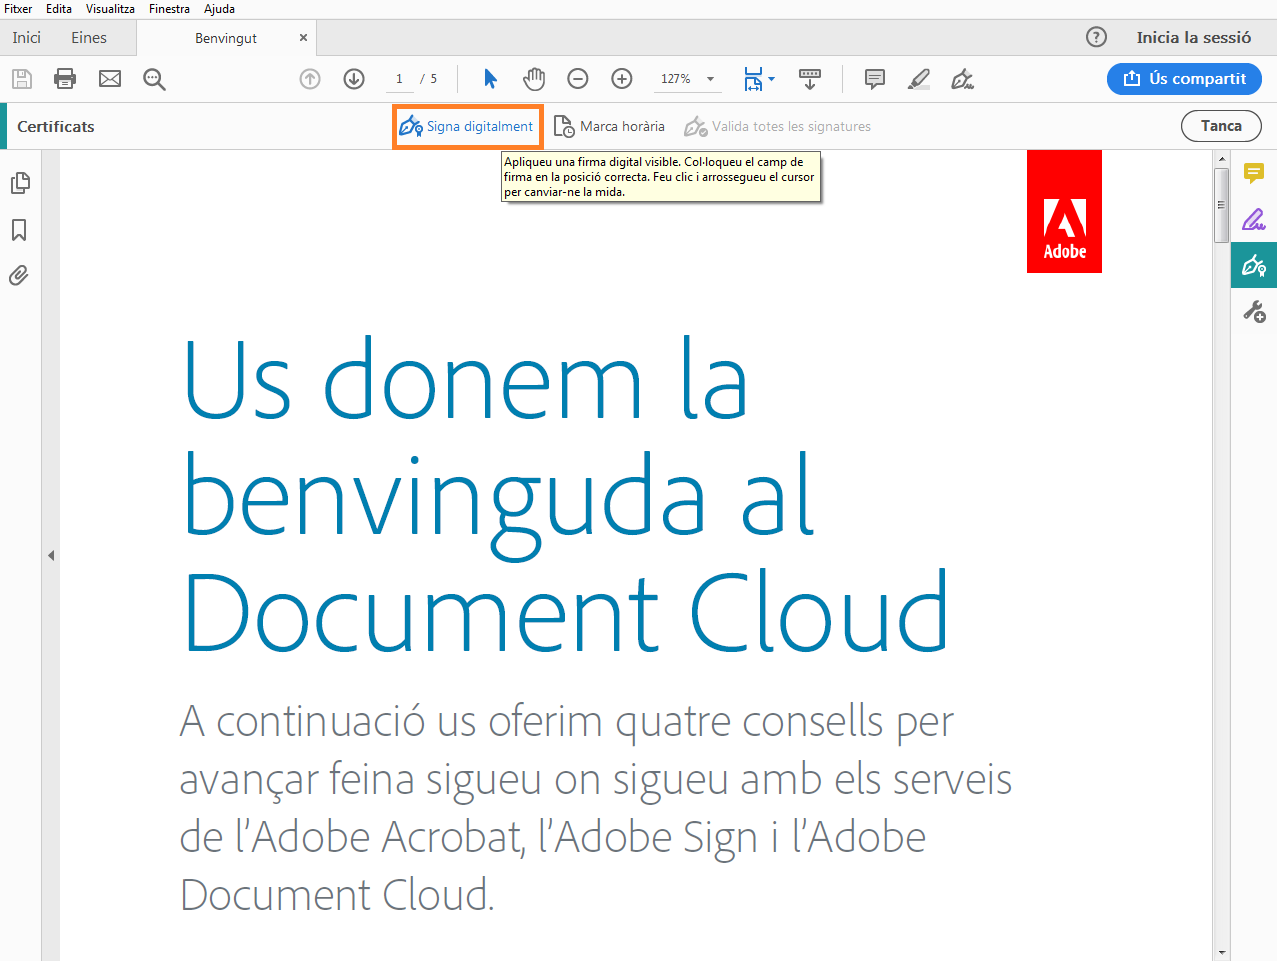Open the Ajuda menu
Screen dimensions: 1277x961
tap(219, 9)
